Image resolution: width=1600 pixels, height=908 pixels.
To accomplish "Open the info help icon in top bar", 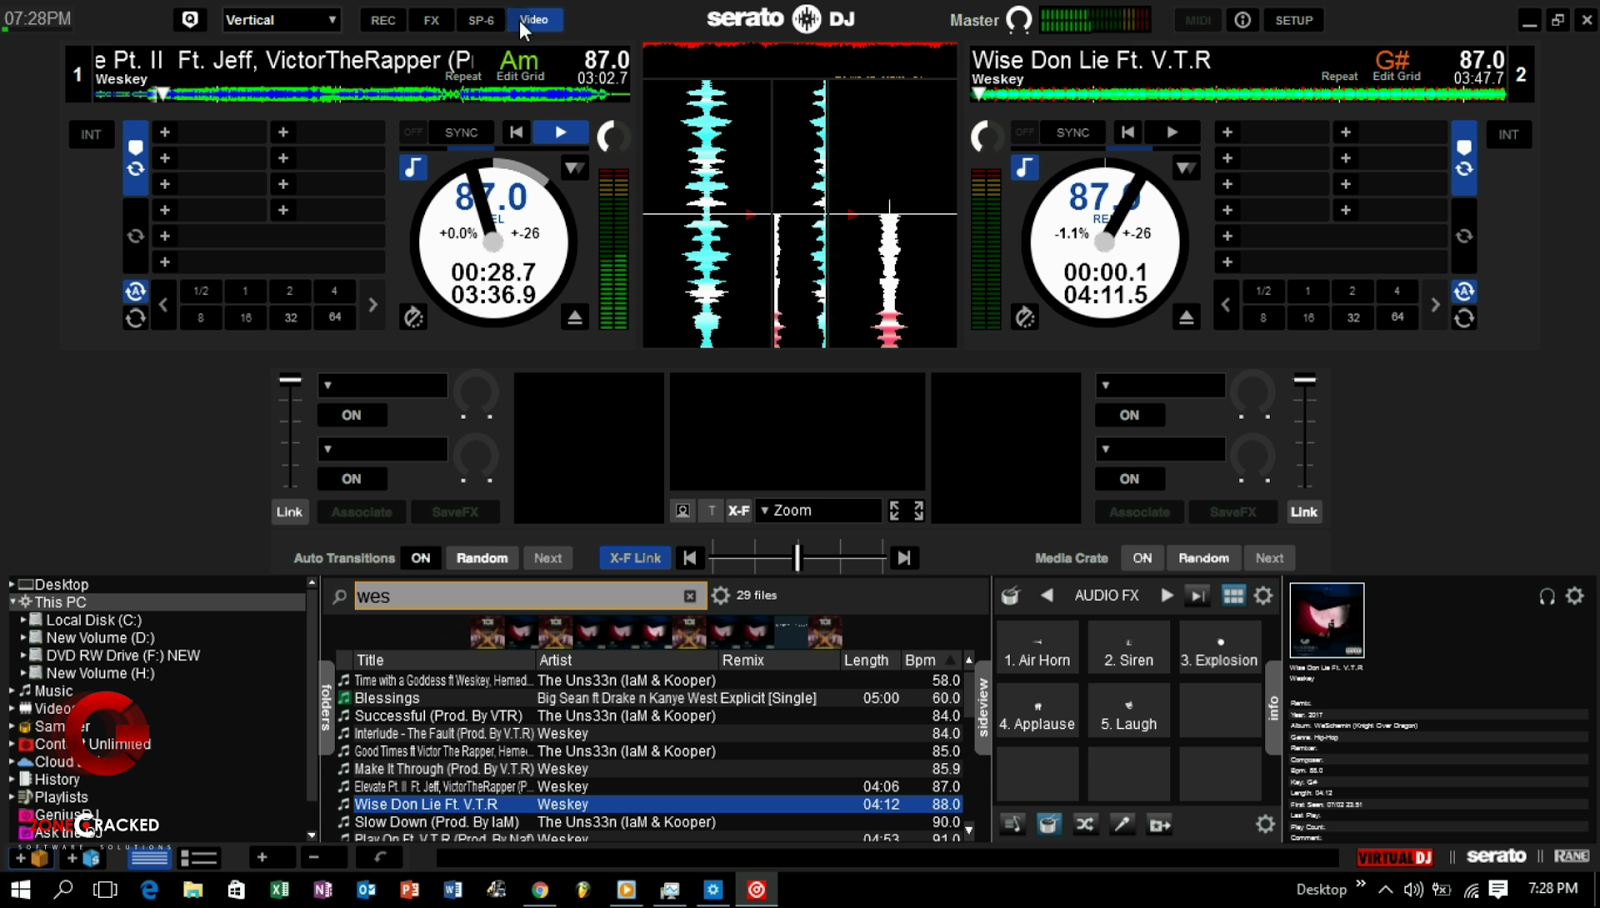I will tap(1243, 20).
